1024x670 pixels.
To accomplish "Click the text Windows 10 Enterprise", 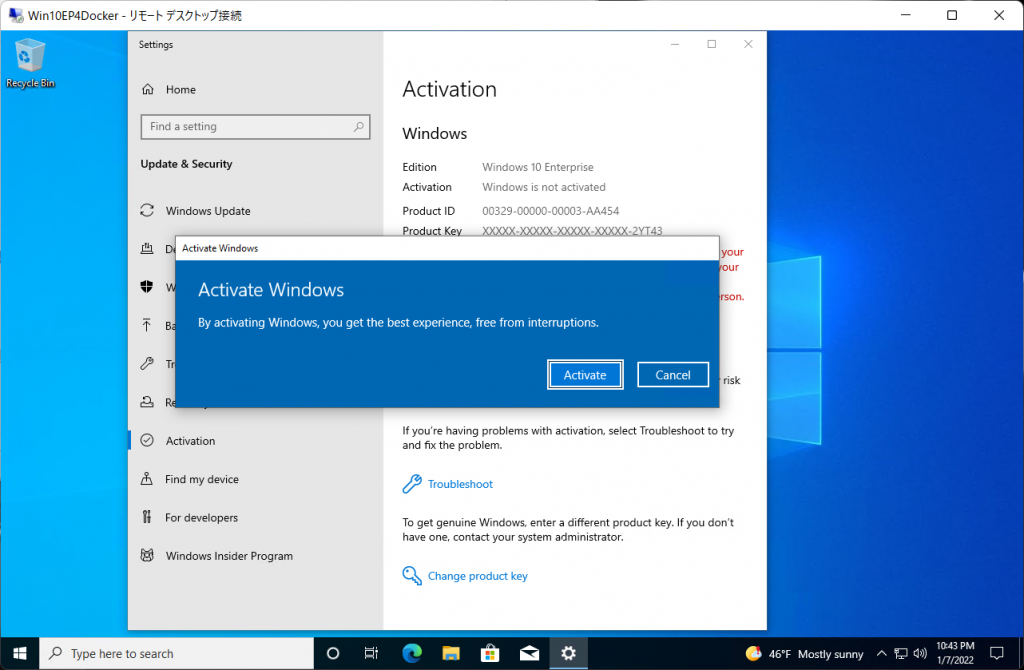I will click(x=537, y=167).
